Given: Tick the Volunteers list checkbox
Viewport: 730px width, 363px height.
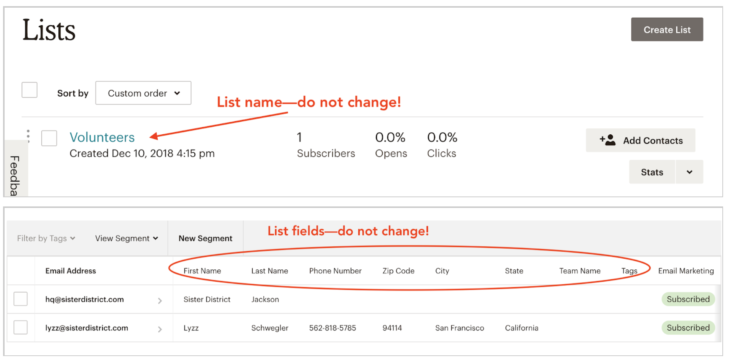Looking at the screenshot, I should 49,138.
